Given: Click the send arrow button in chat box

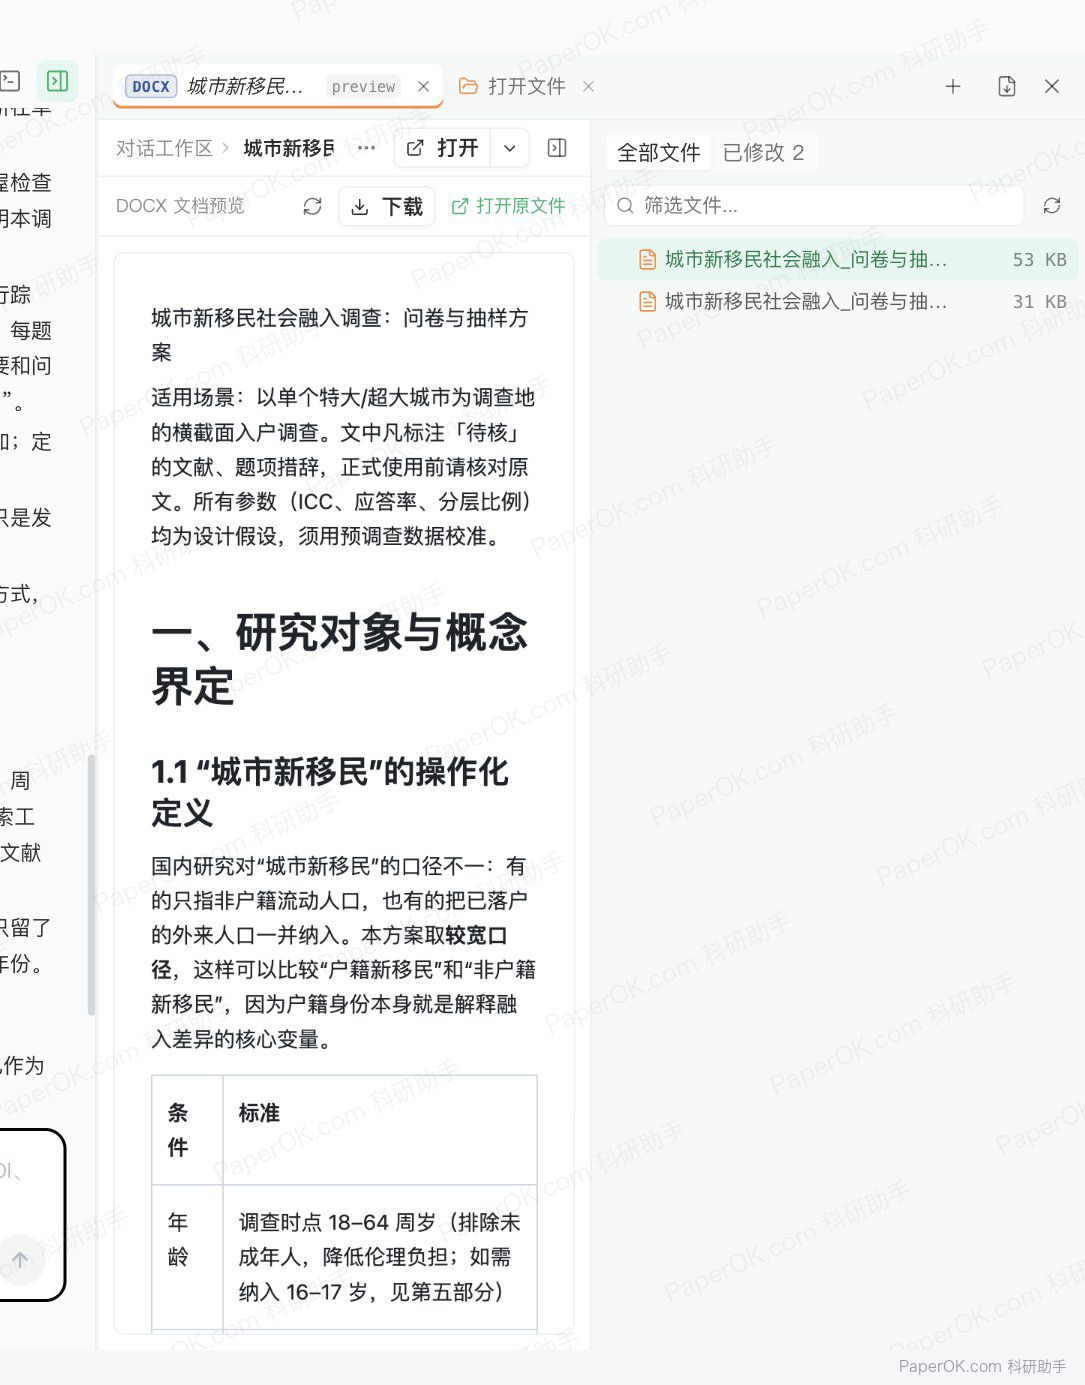Looking at the screenshot, I should pyautogui.click(x=20, y=1259).
